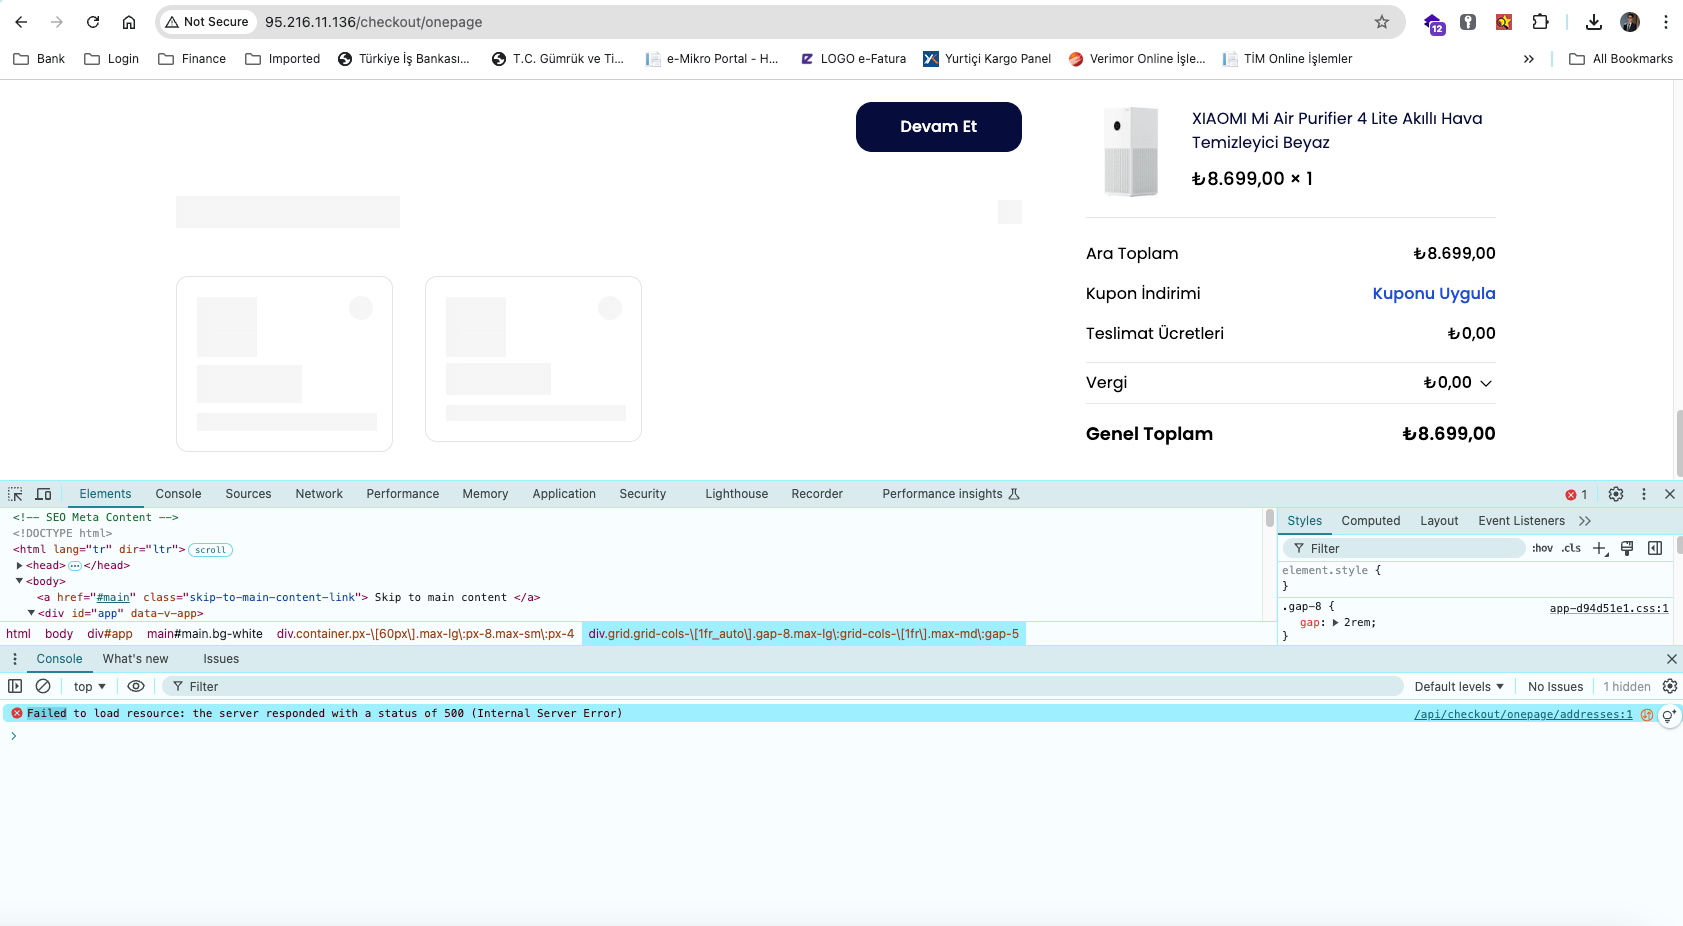This screenshot has width=1683, height=926.
Task: Switch to the Computed styles tab
Action: pyautogui.click(x=1370, y=521)
